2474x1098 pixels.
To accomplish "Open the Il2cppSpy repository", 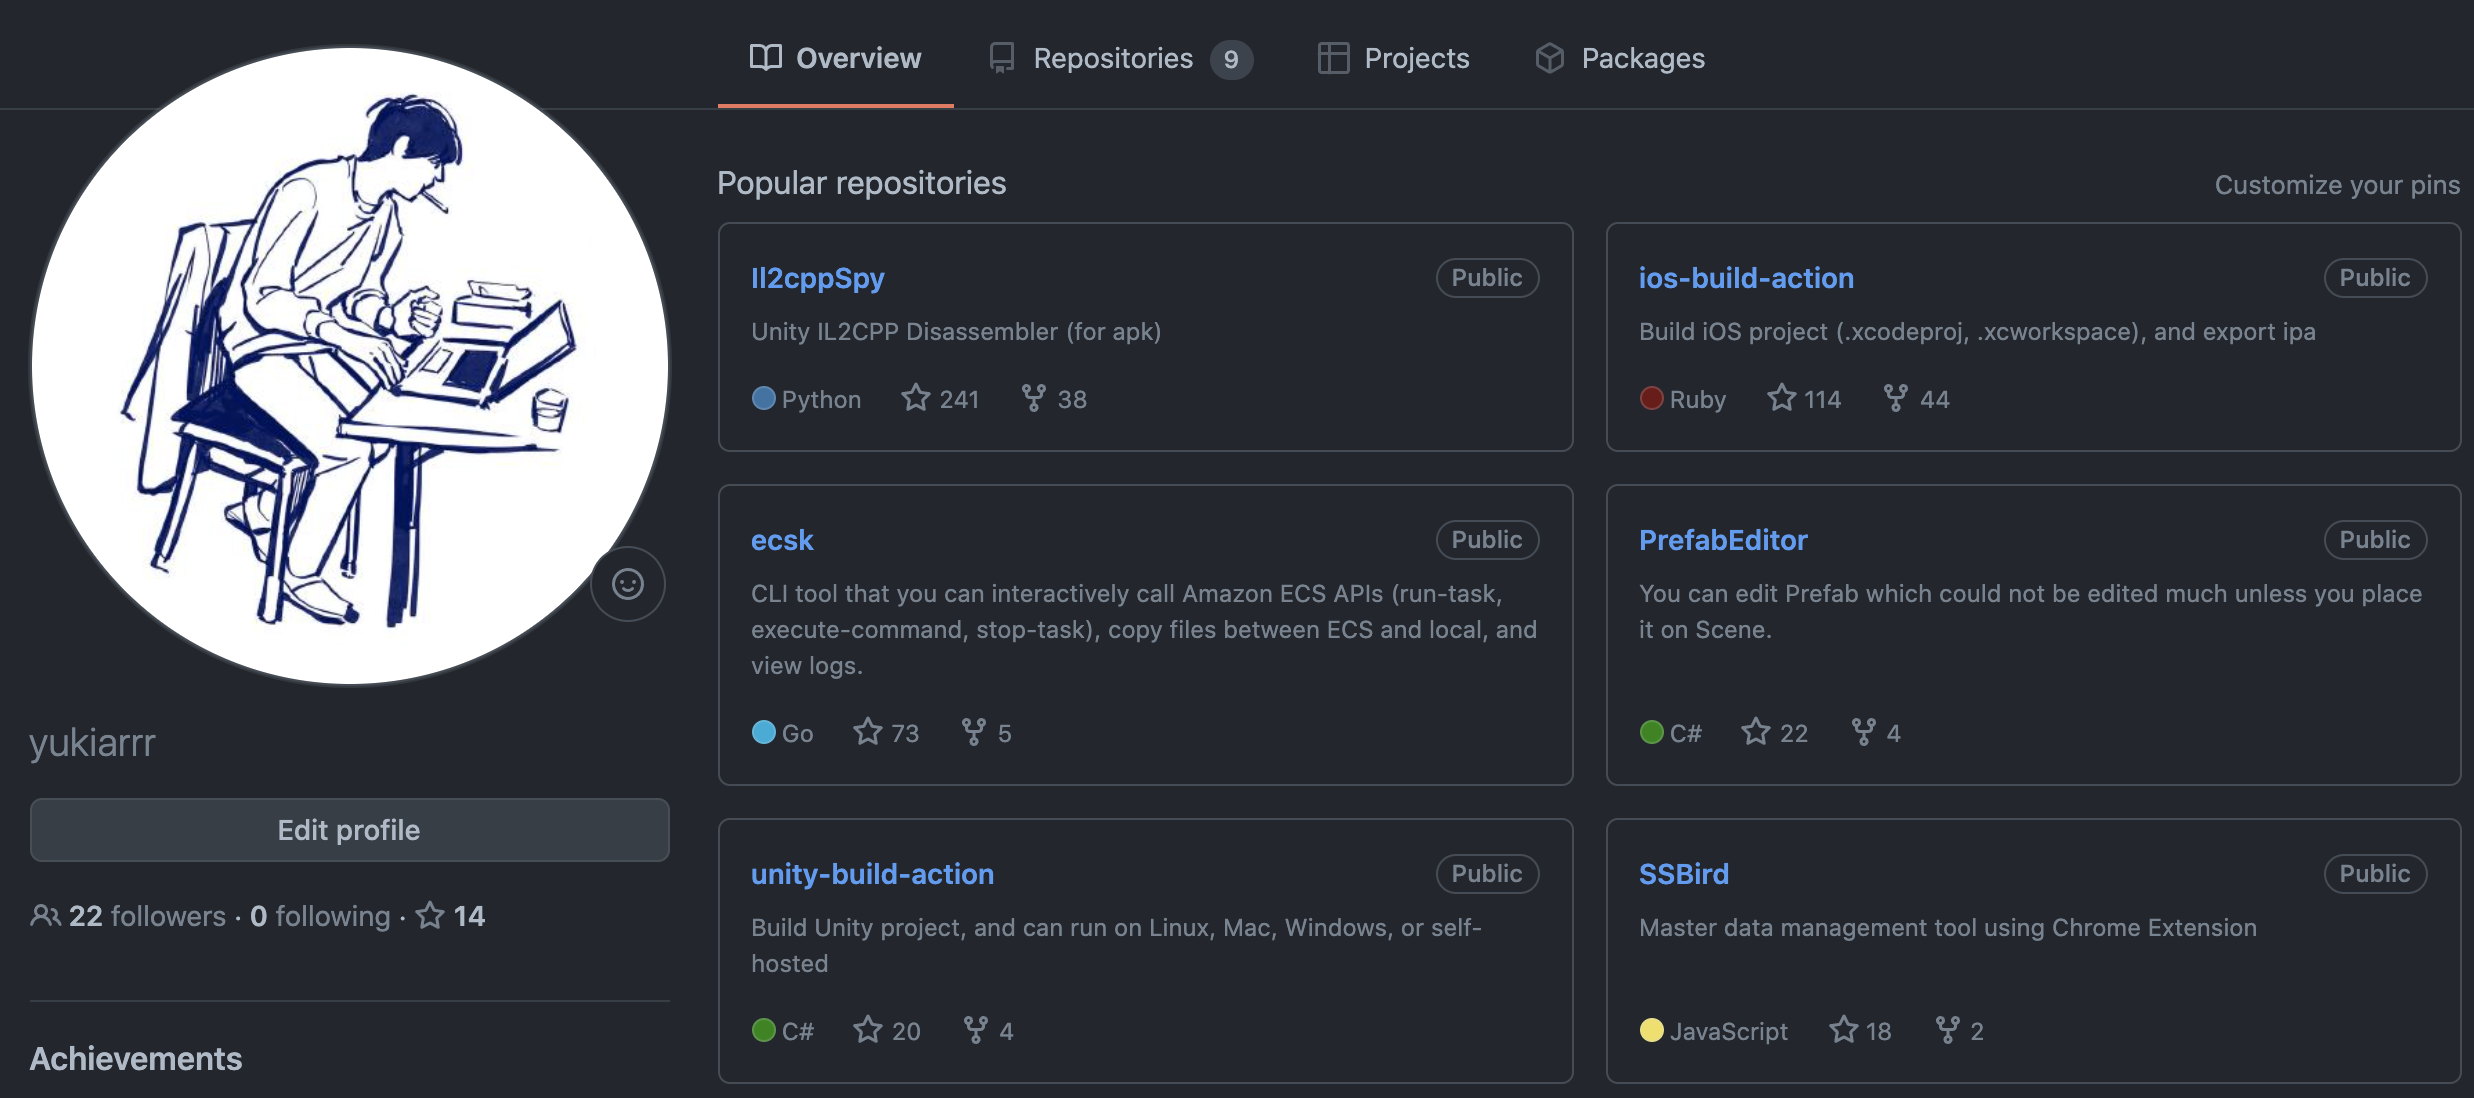I will click(x=818, y=278).
